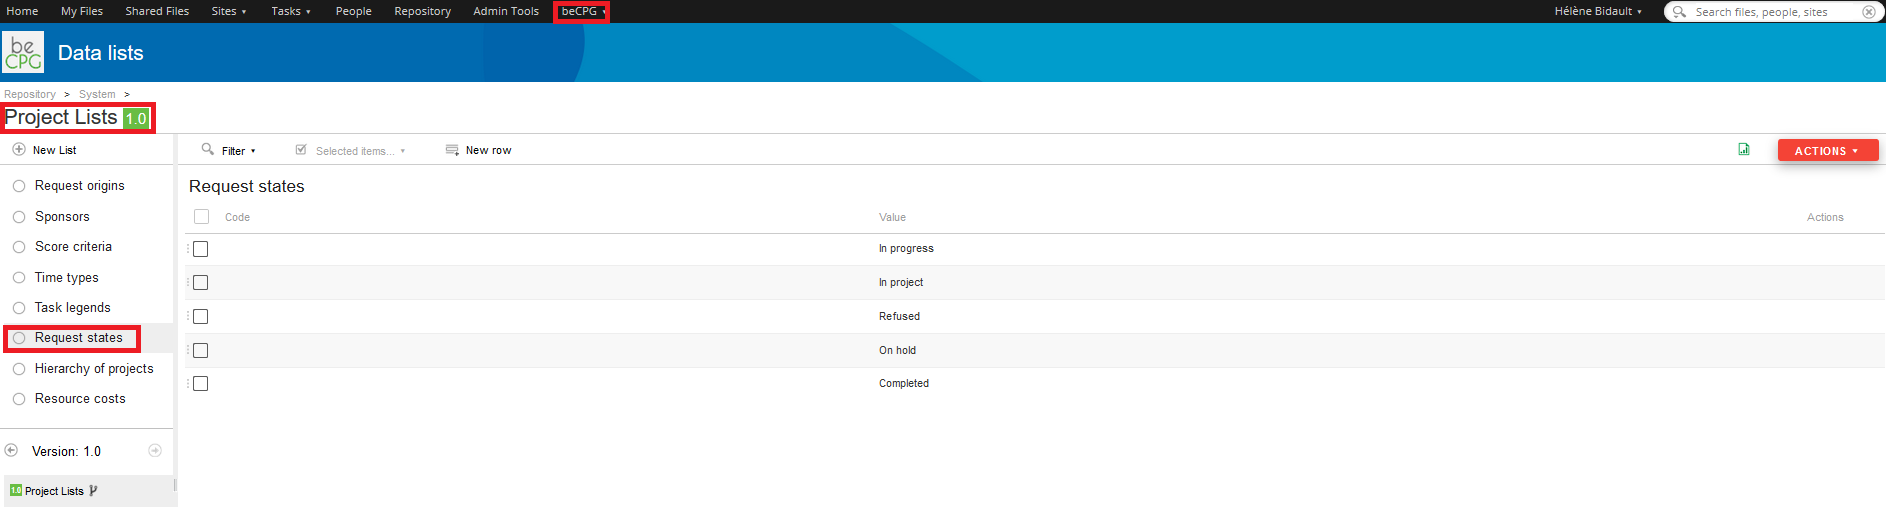This screenshot has width=1886, height=511.
Task: Select the Request states list
Action: (78, 338)
